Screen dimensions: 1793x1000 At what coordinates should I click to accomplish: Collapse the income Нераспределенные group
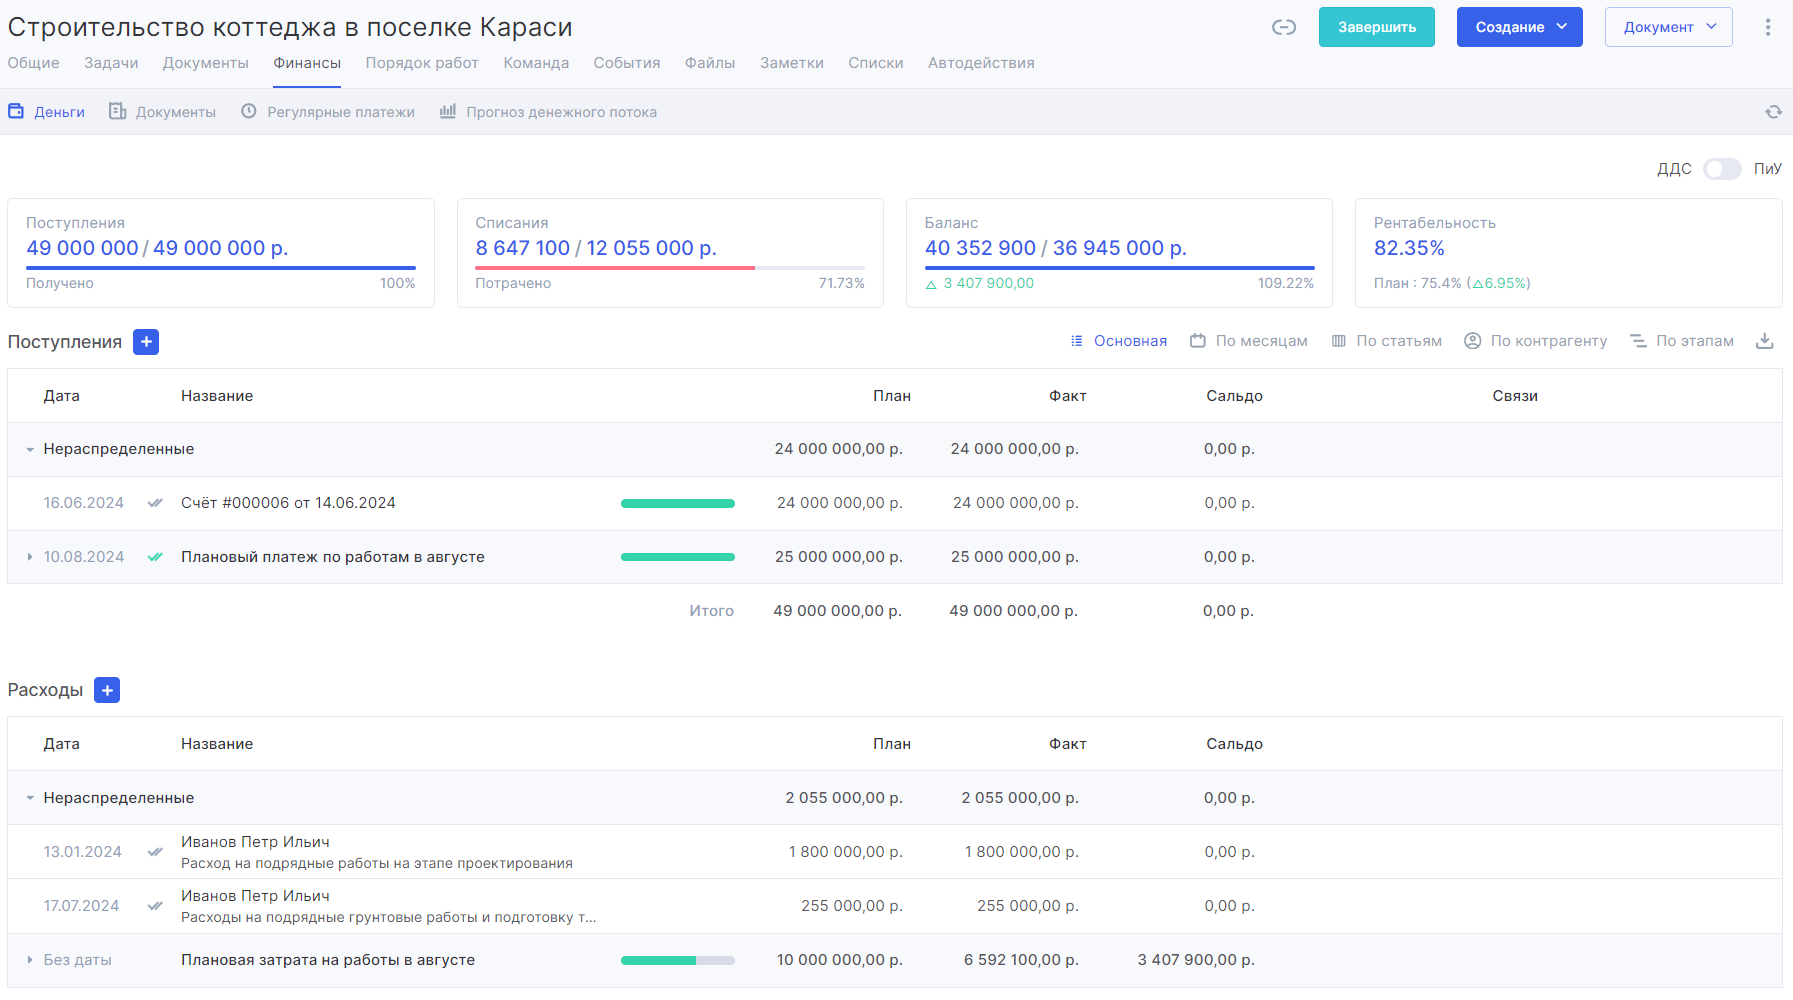[x=30, y=450]
